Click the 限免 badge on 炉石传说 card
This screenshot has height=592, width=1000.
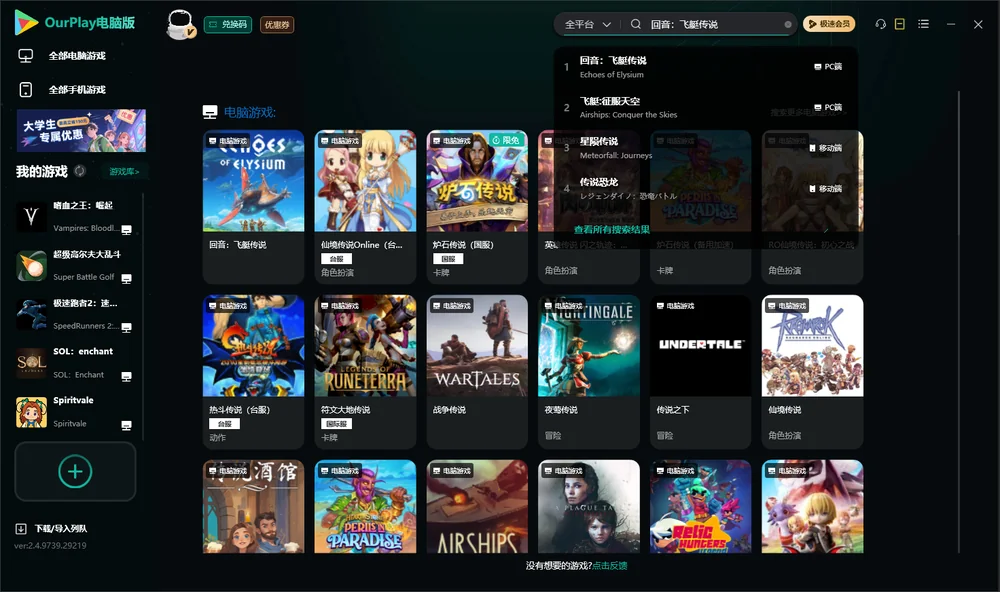(x=506, y=140)
